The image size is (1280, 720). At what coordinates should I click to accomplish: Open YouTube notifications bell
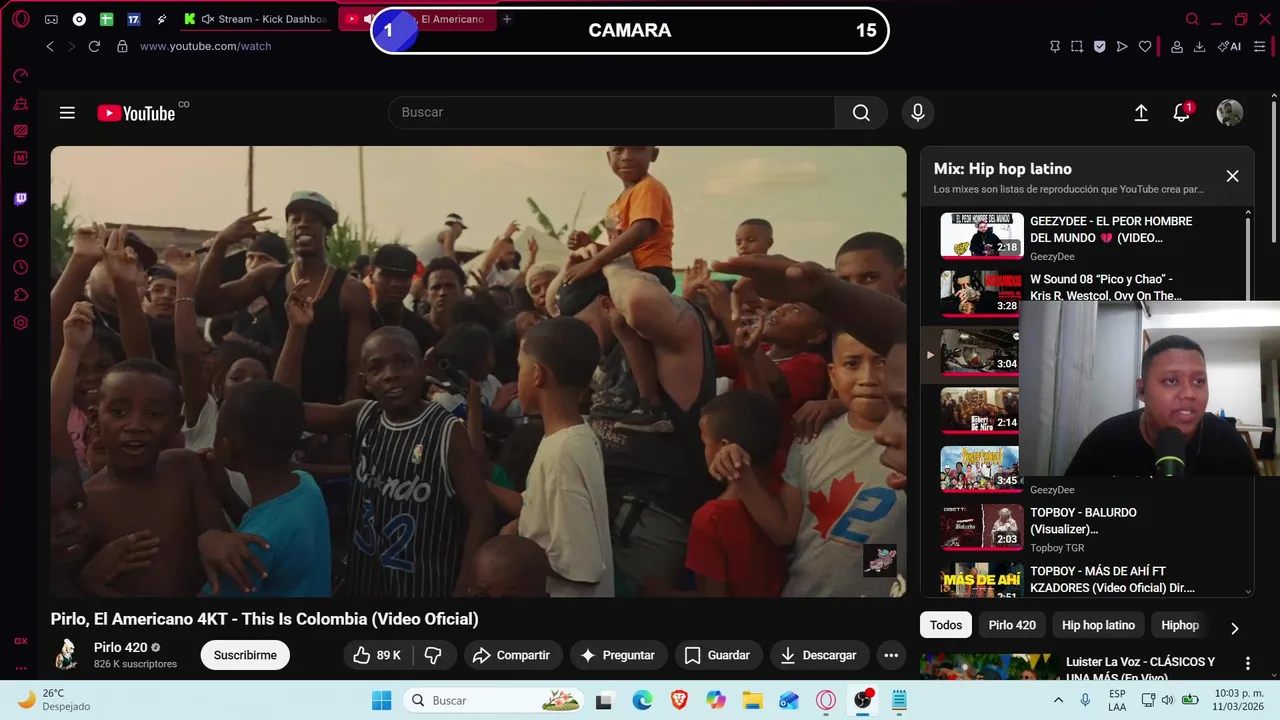click(1182, 113)
